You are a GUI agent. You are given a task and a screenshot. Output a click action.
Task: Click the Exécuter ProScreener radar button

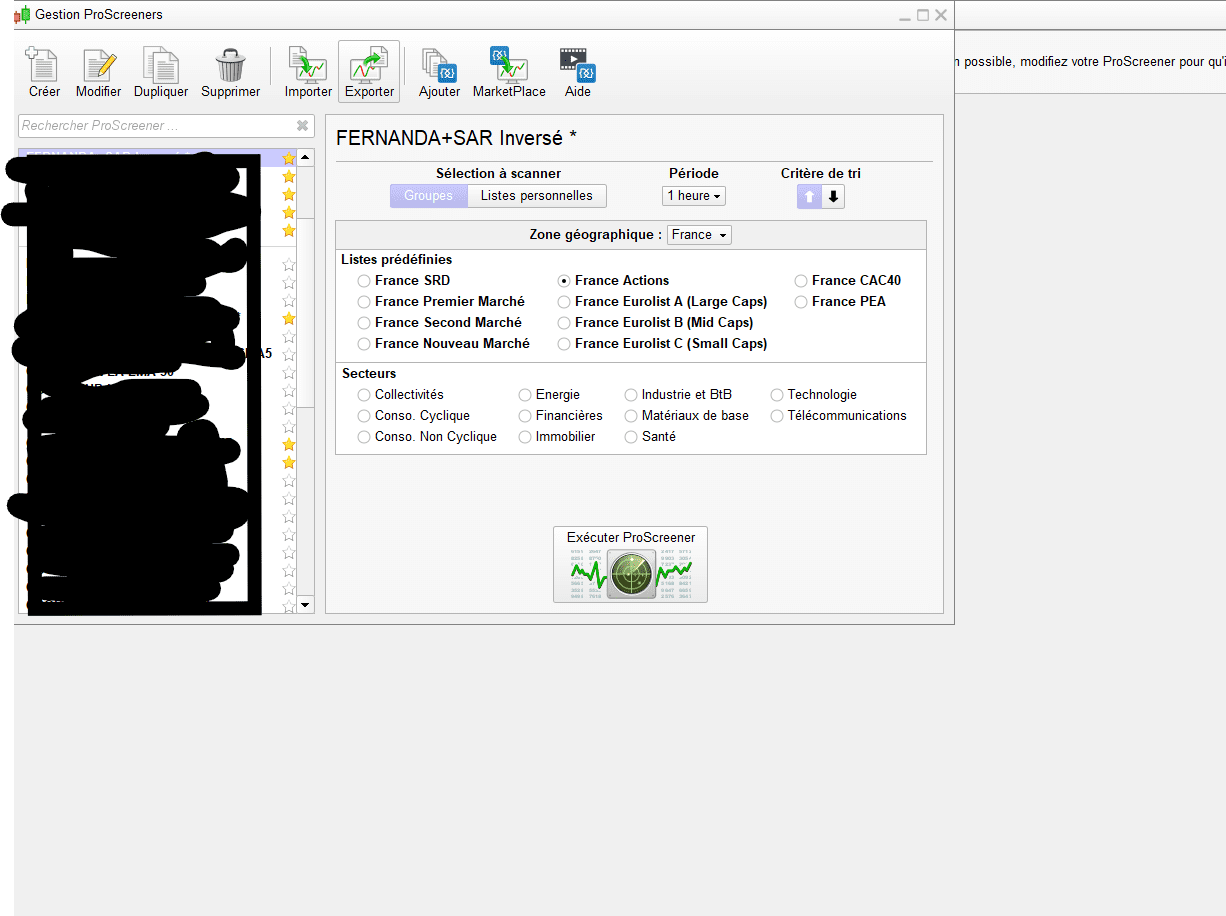(630, 564)
